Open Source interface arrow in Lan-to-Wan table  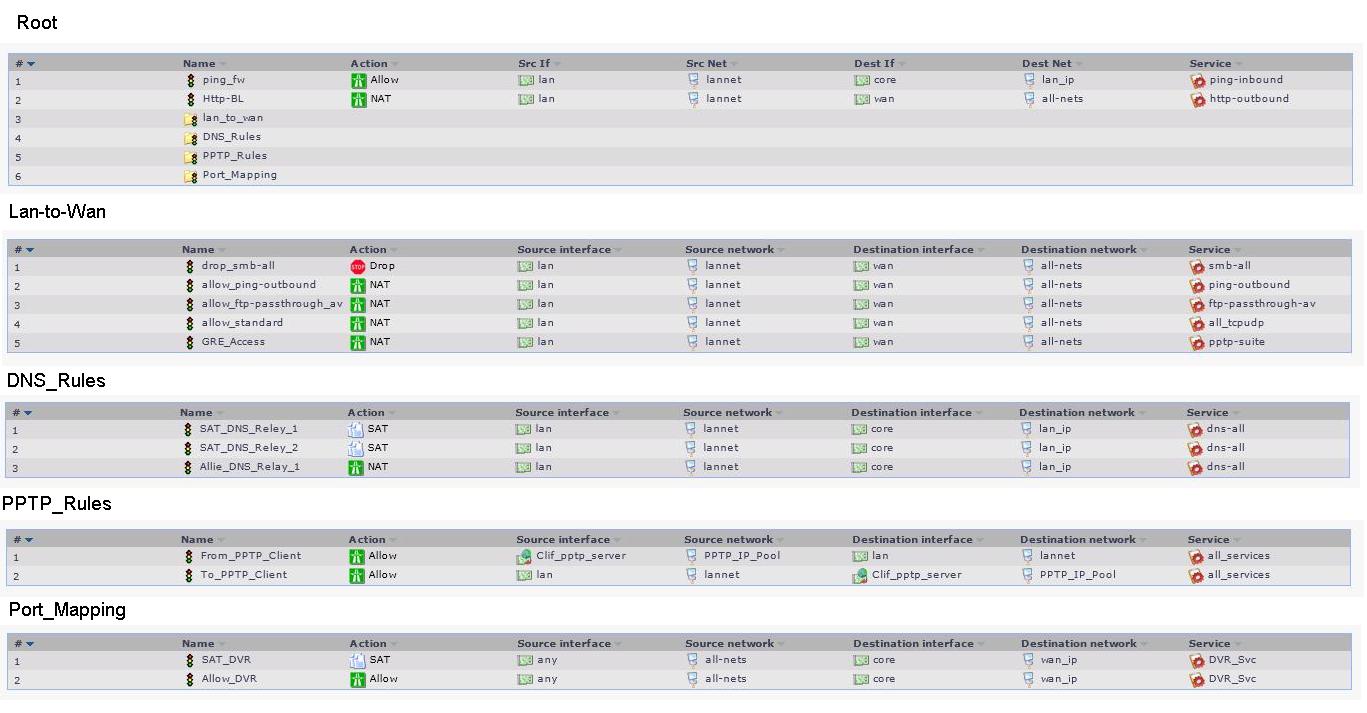pos(618,250)
